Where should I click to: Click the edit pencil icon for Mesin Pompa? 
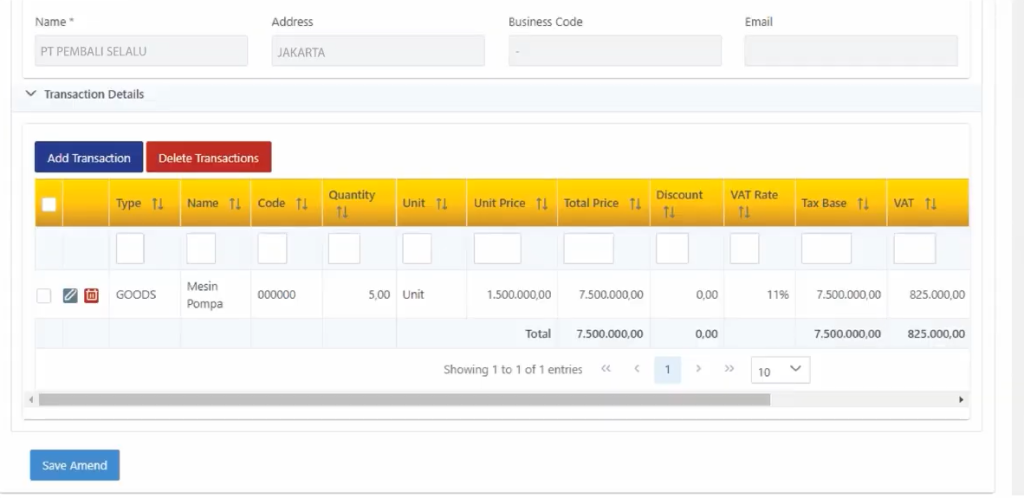pyautogui.click(x=70, y=295)
